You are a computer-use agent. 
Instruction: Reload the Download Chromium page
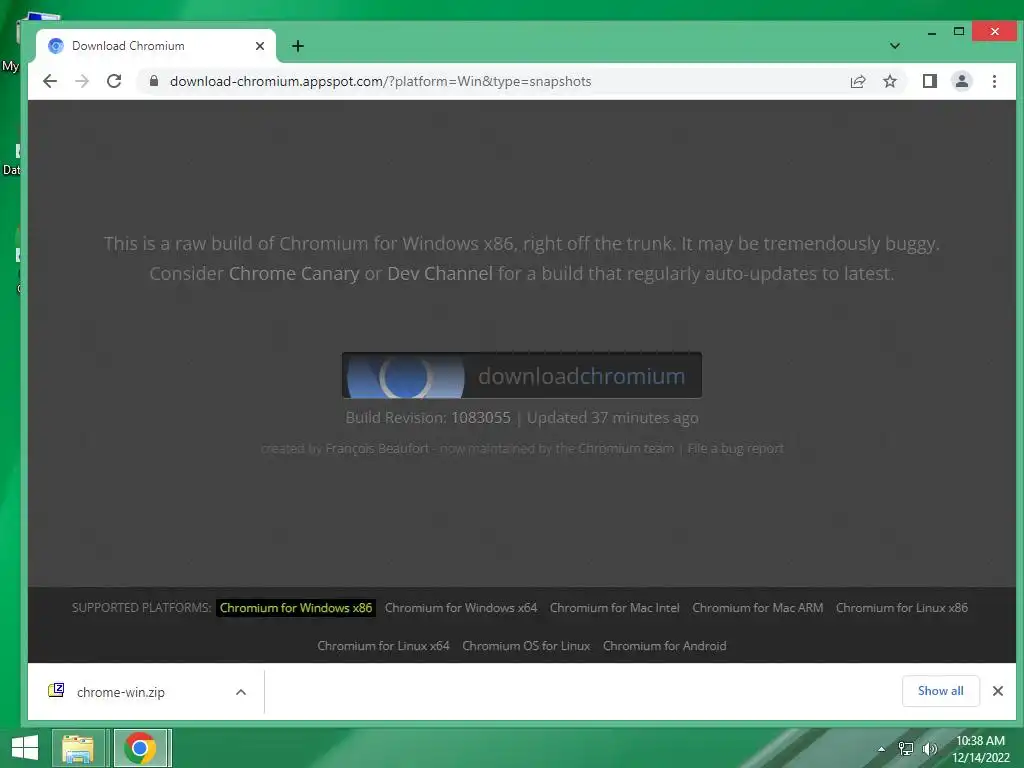tap(114, 81)
